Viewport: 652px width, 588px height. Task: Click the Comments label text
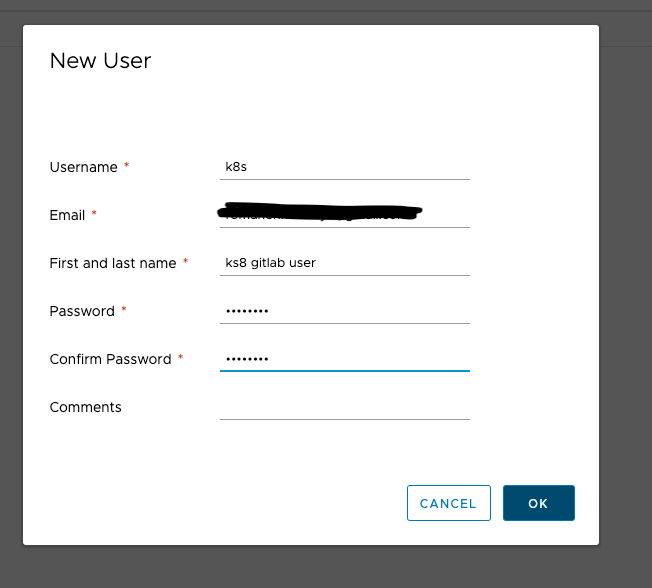point(85,407)
